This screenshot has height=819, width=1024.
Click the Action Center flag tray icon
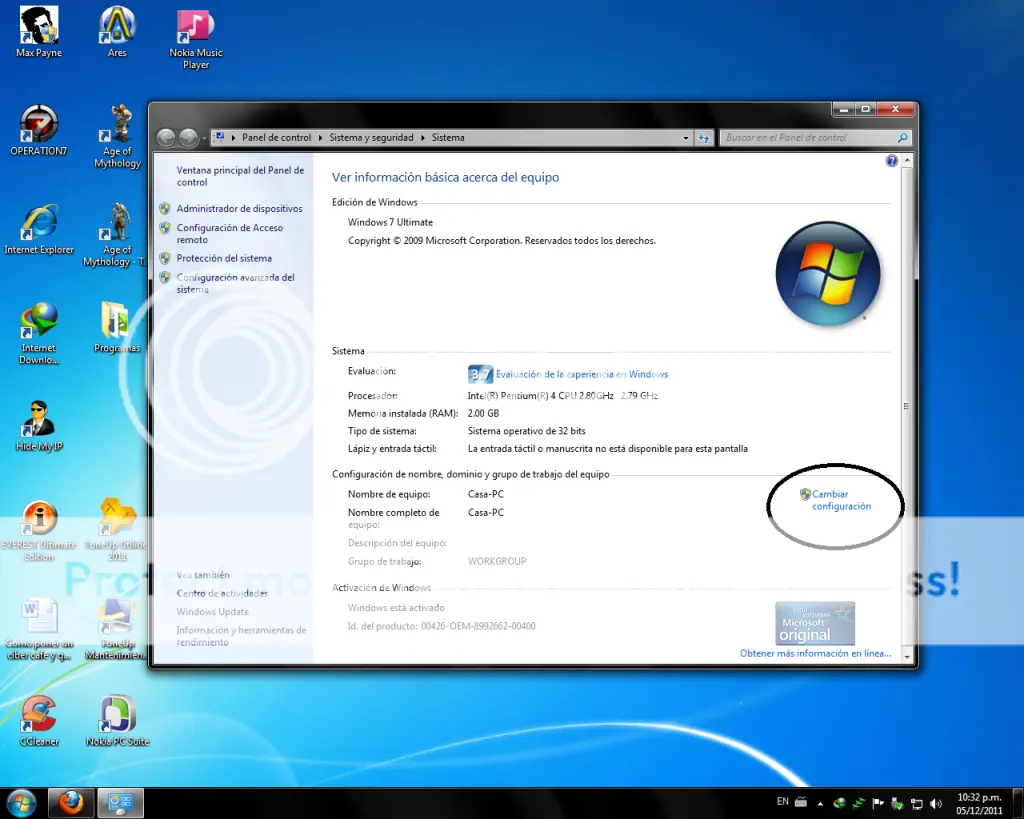[x=878, y=803]
